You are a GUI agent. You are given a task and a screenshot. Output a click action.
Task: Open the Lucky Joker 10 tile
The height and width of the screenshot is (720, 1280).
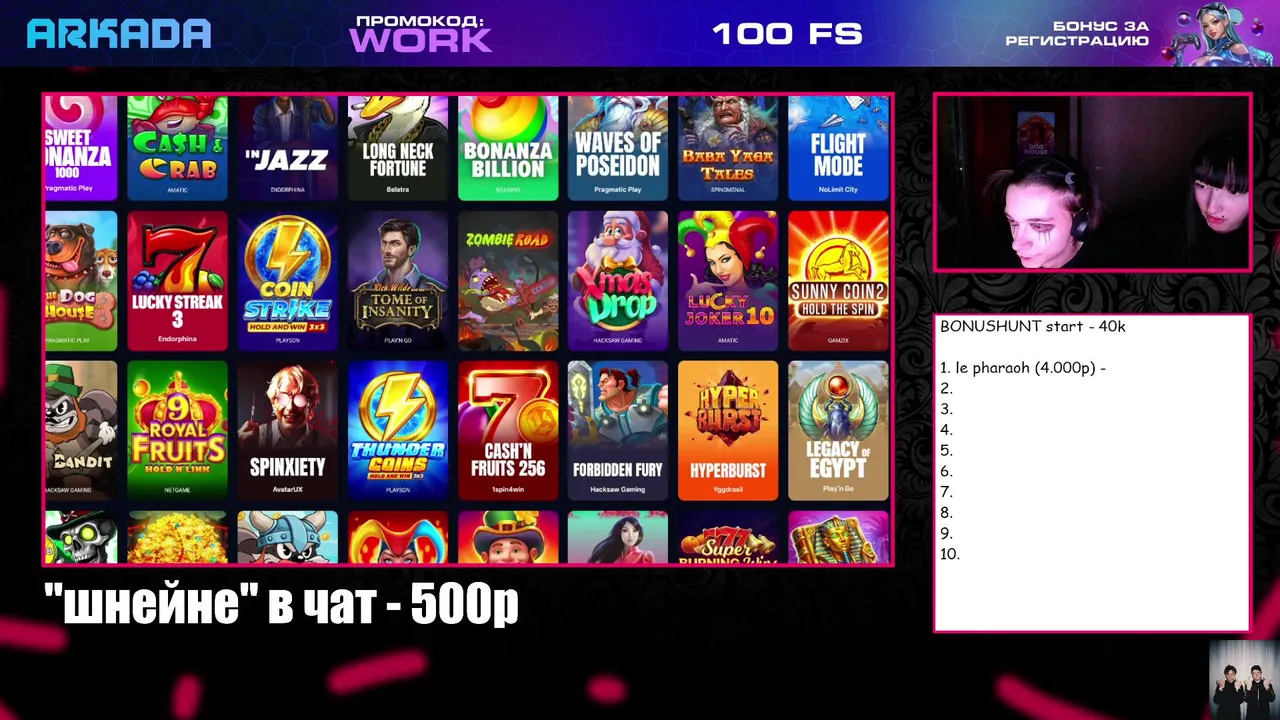pyautogui.click(x=728, y=281)
